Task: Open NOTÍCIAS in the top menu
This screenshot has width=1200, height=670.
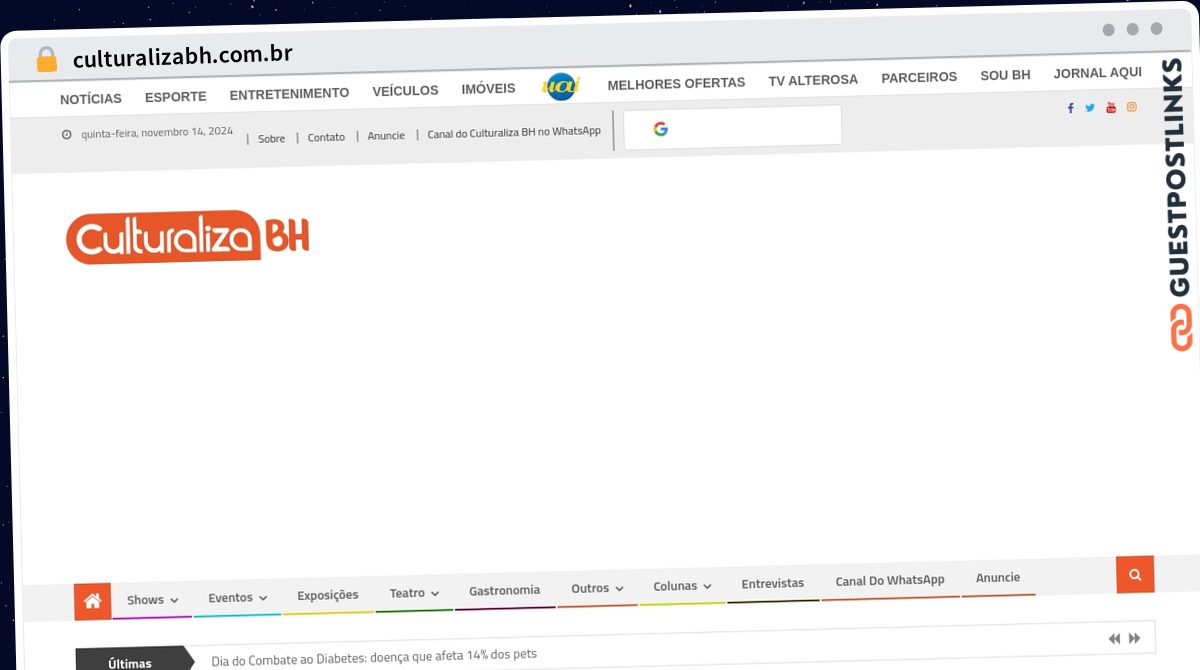Action: (91, 98)
